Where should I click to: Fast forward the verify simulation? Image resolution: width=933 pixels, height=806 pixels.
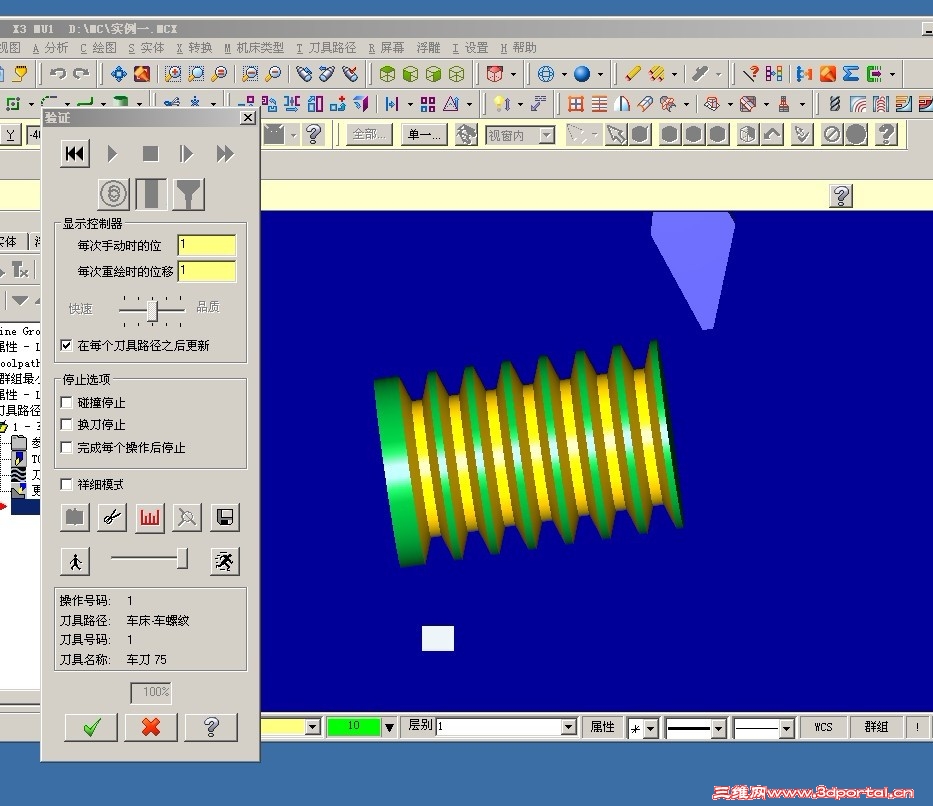point(225,154)
